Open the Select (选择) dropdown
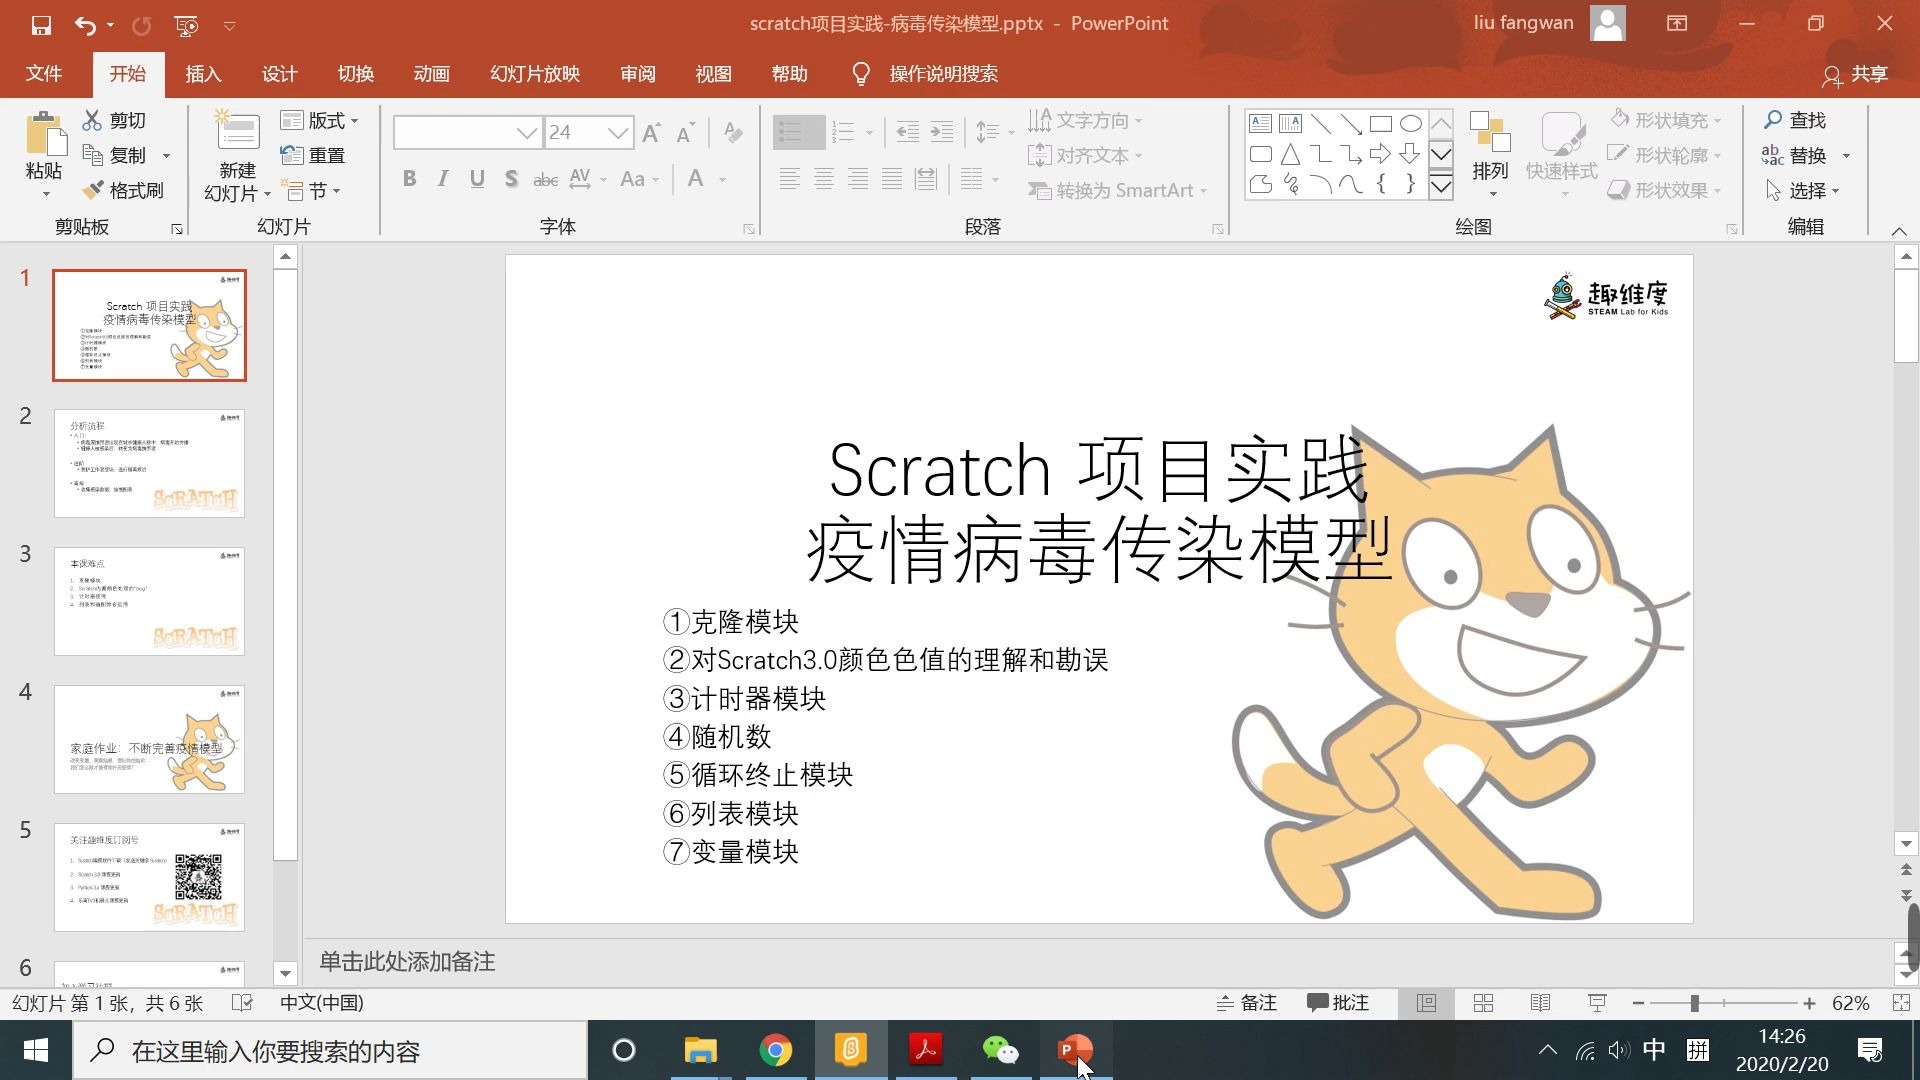 coord(1802,190)
